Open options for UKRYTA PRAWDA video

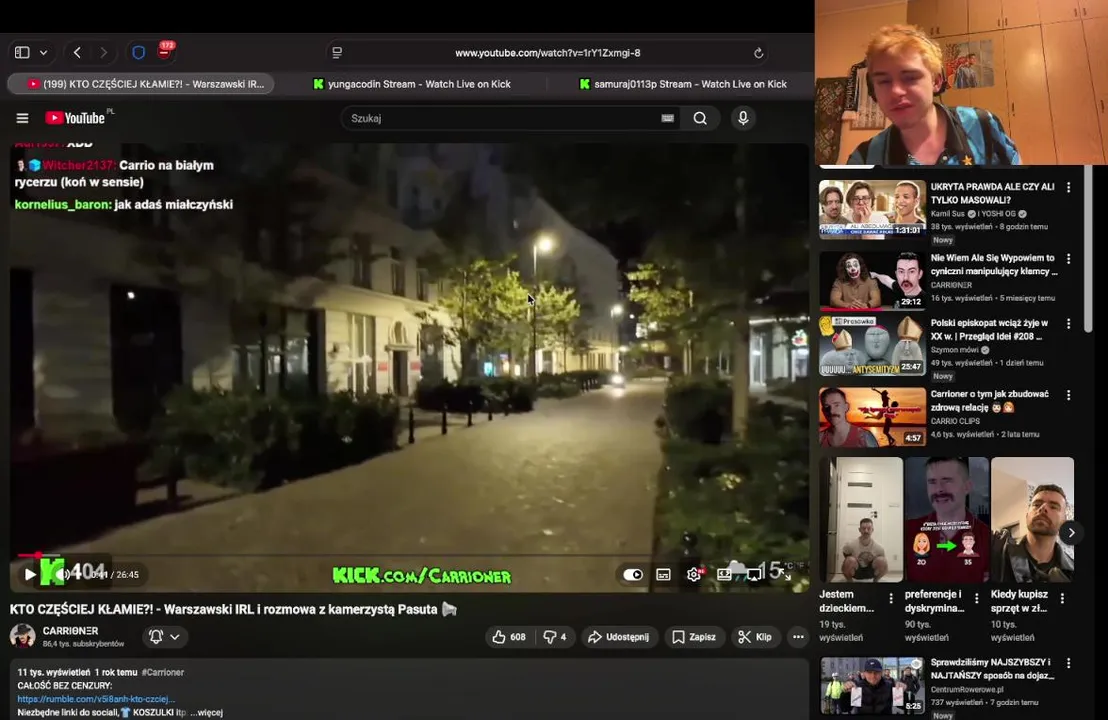tap(1068, 187)
